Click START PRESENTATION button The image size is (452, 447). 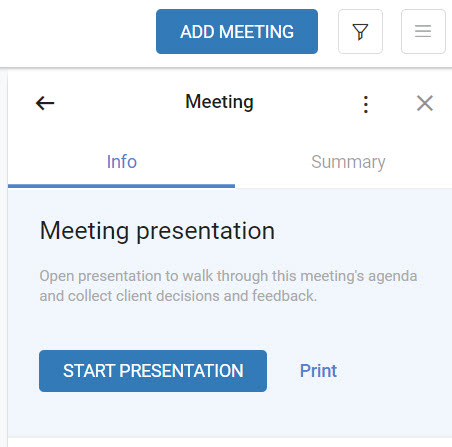point(153,371)
